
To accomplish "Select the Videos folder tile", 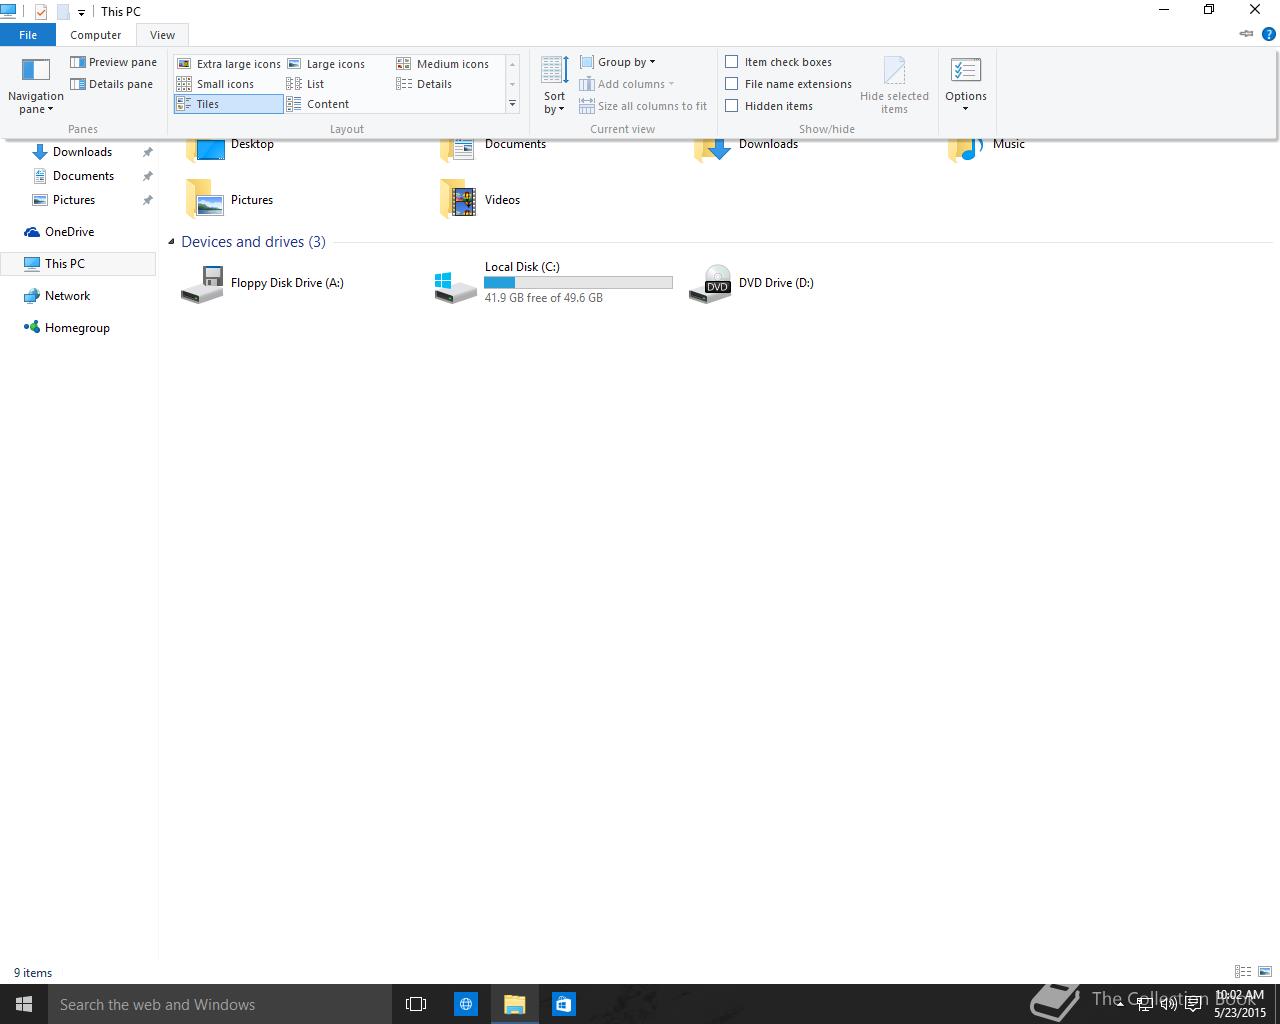I will pos(481,199).
